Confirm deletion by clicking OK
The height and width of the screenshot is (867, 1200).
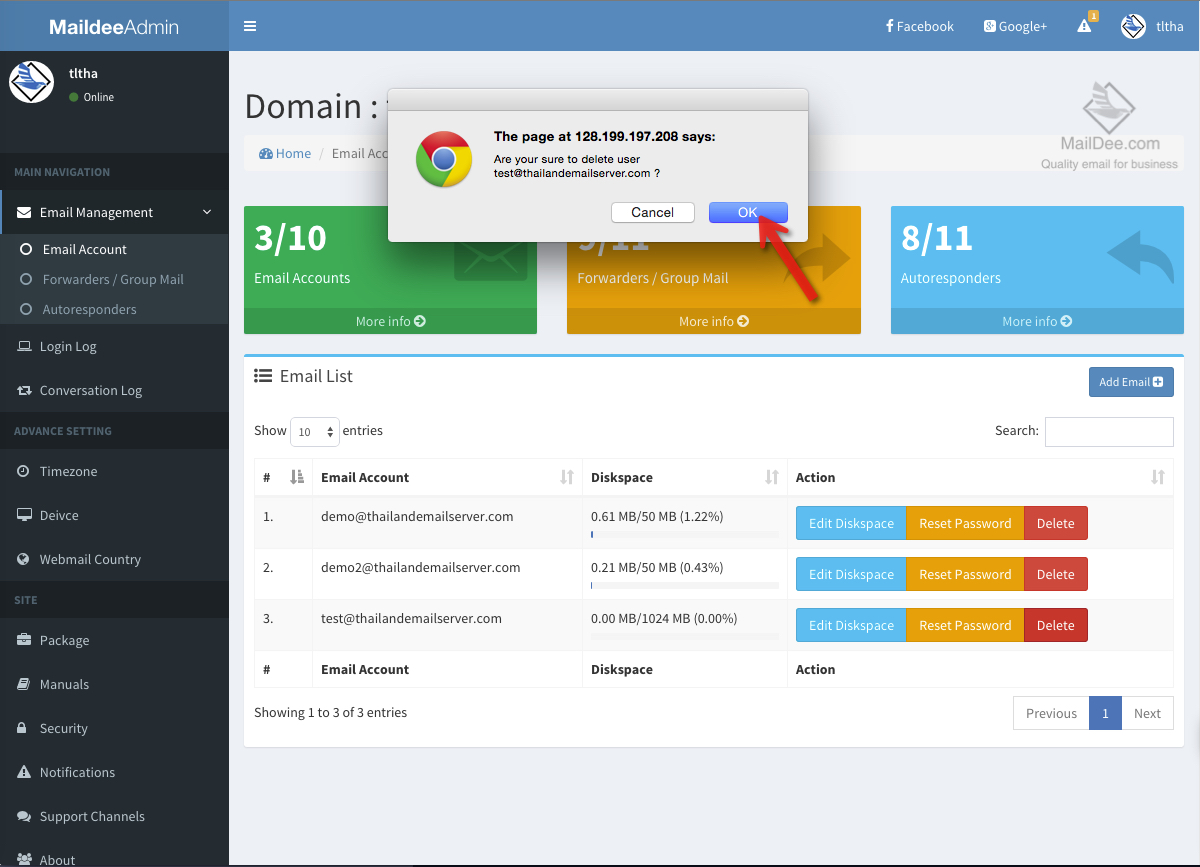coord(748,212)
